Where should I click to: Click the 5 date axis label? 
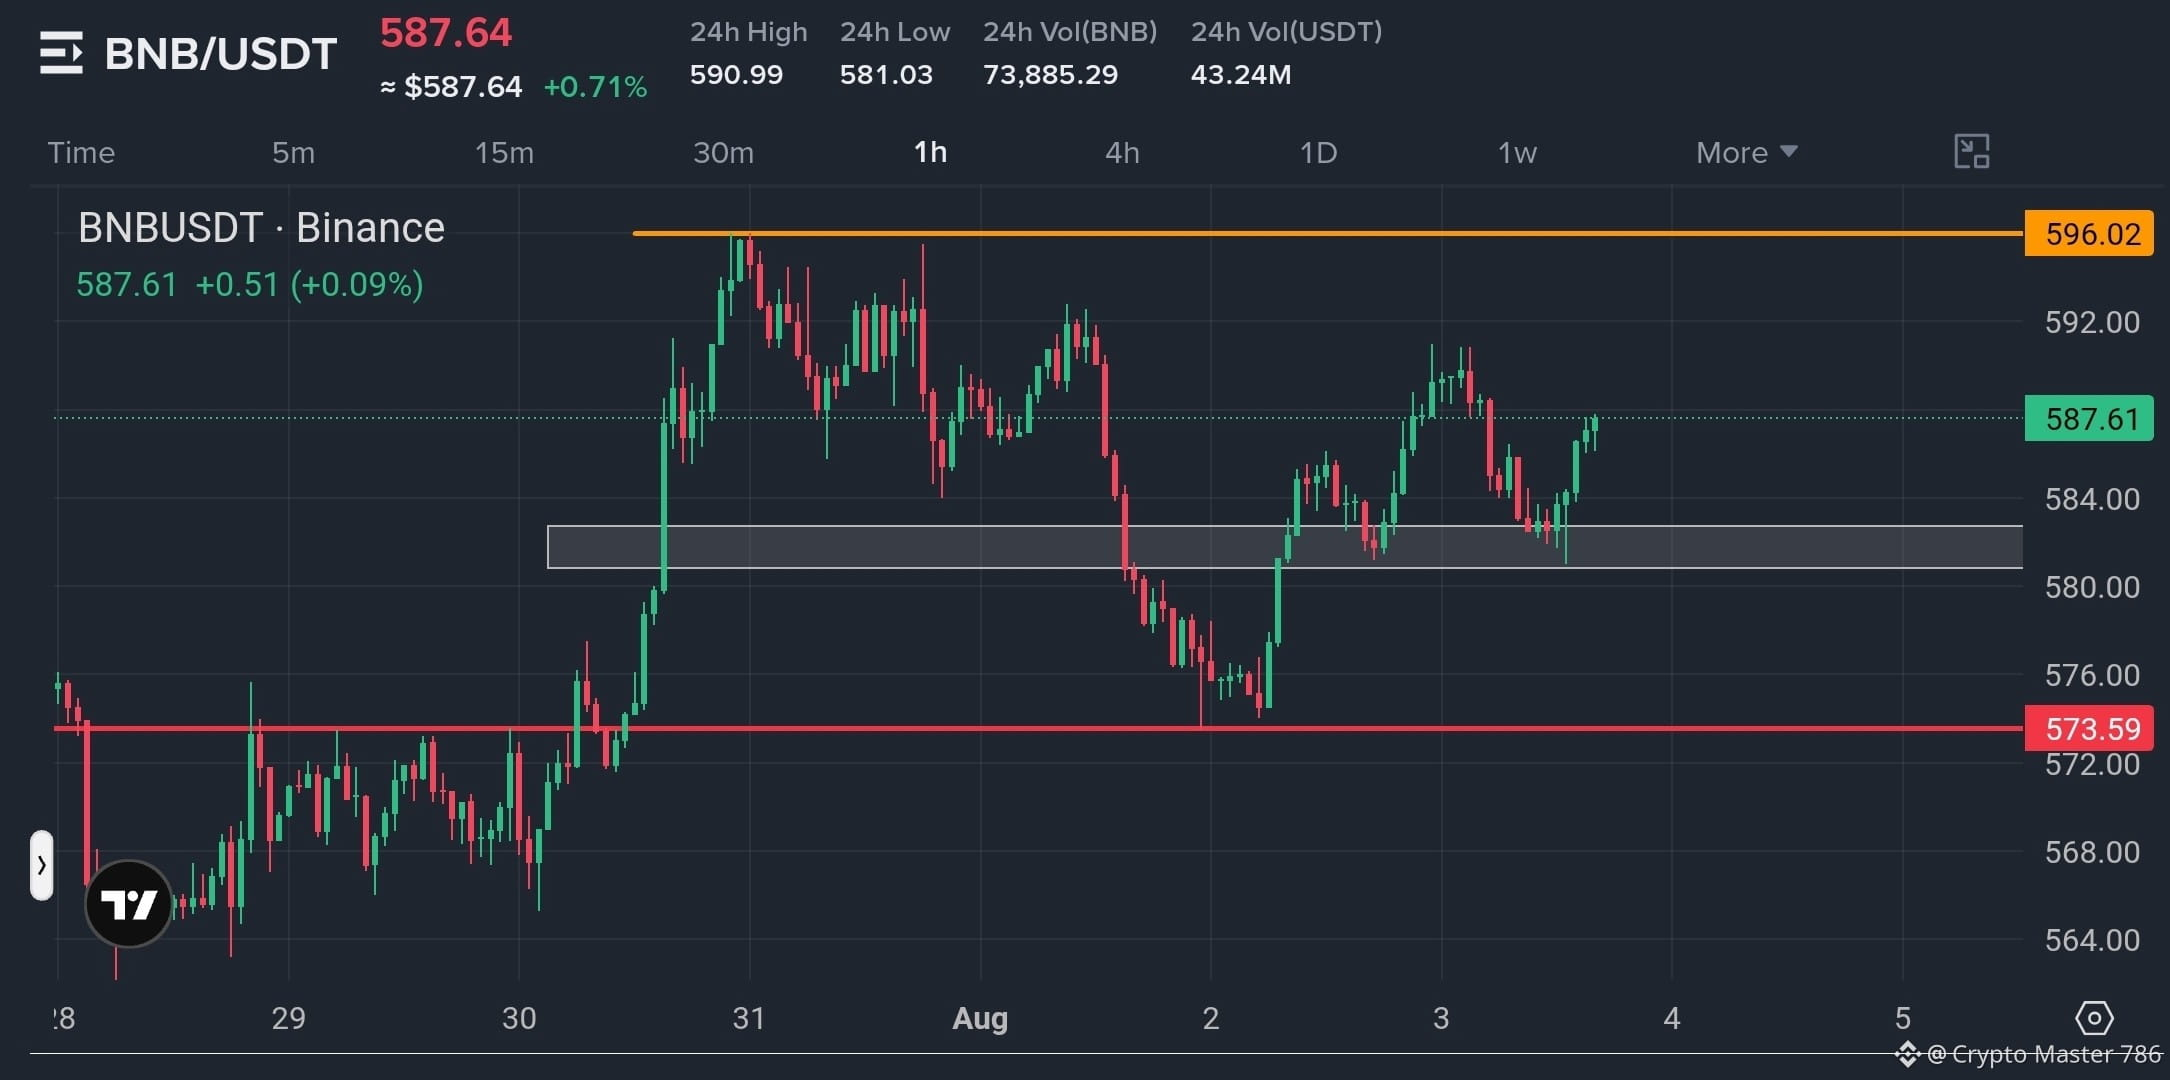(1903, 1018)
